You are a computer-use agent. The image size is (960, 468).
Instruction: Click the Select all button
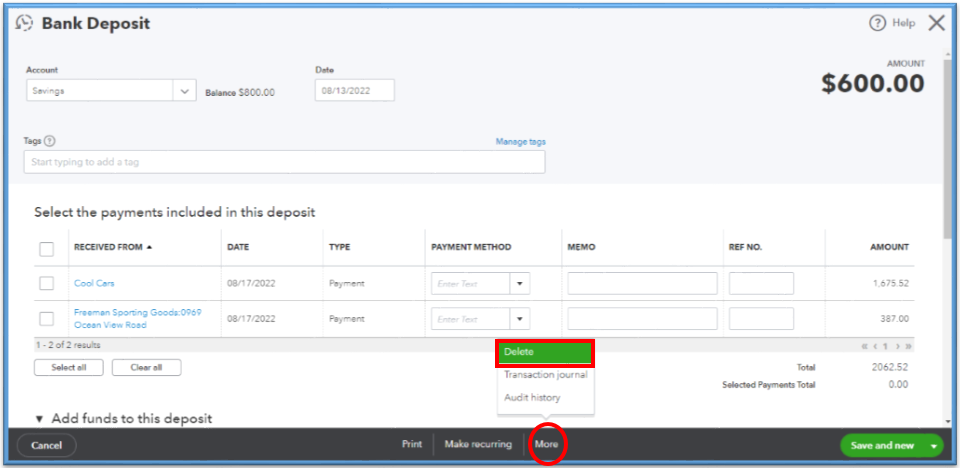tap(69, 368)
